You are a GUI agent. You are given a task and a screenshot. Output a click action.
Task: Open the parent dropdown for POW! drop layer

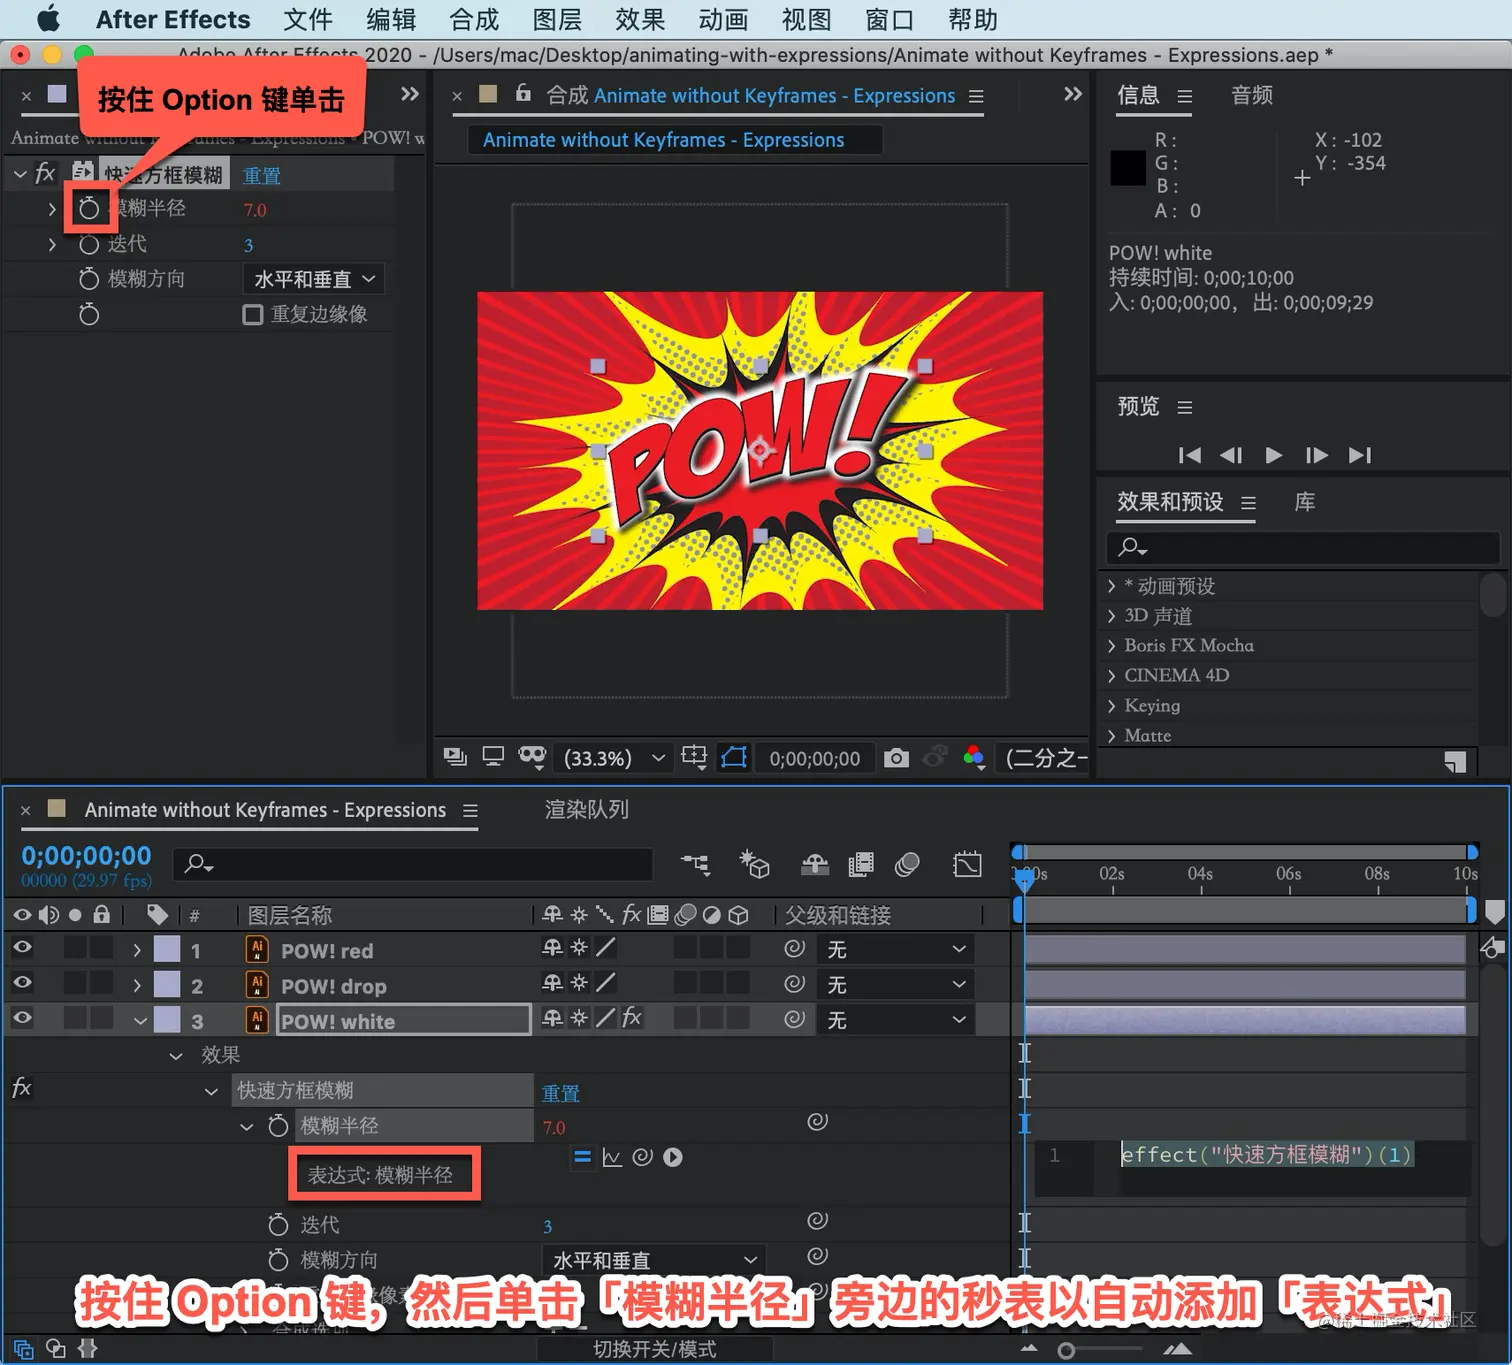point(895,985)
